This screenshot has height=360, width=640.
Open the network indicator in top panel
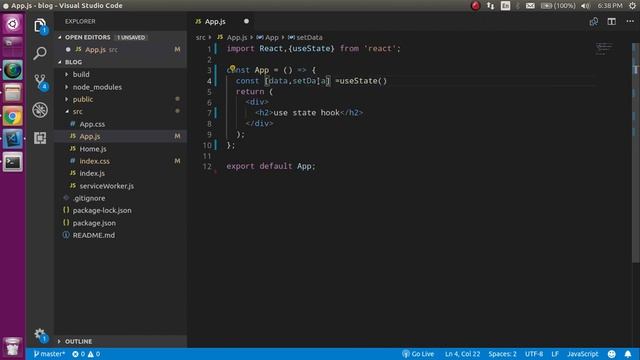click(x=491, y=6)
